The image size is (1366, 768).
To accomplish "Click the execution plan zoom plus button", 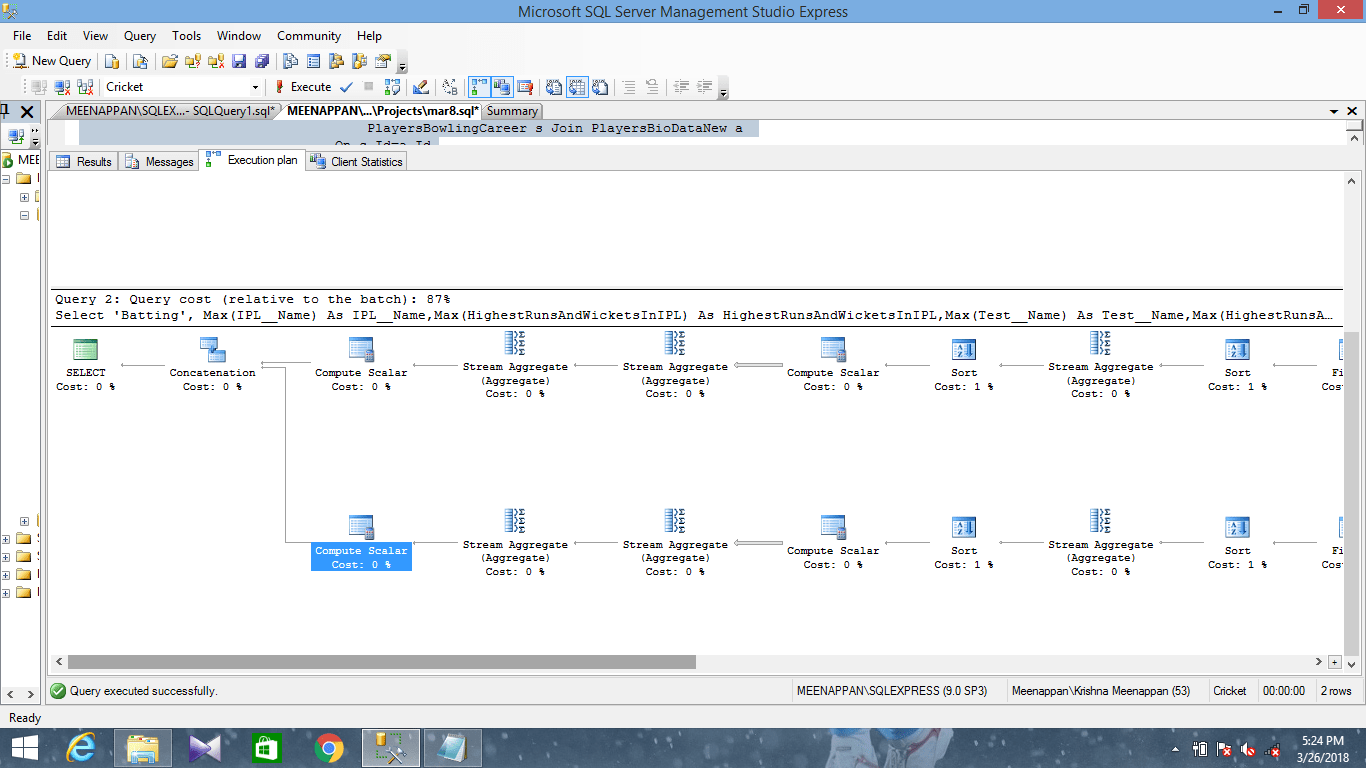I will pyautogui.click(x=1334, y=662).
